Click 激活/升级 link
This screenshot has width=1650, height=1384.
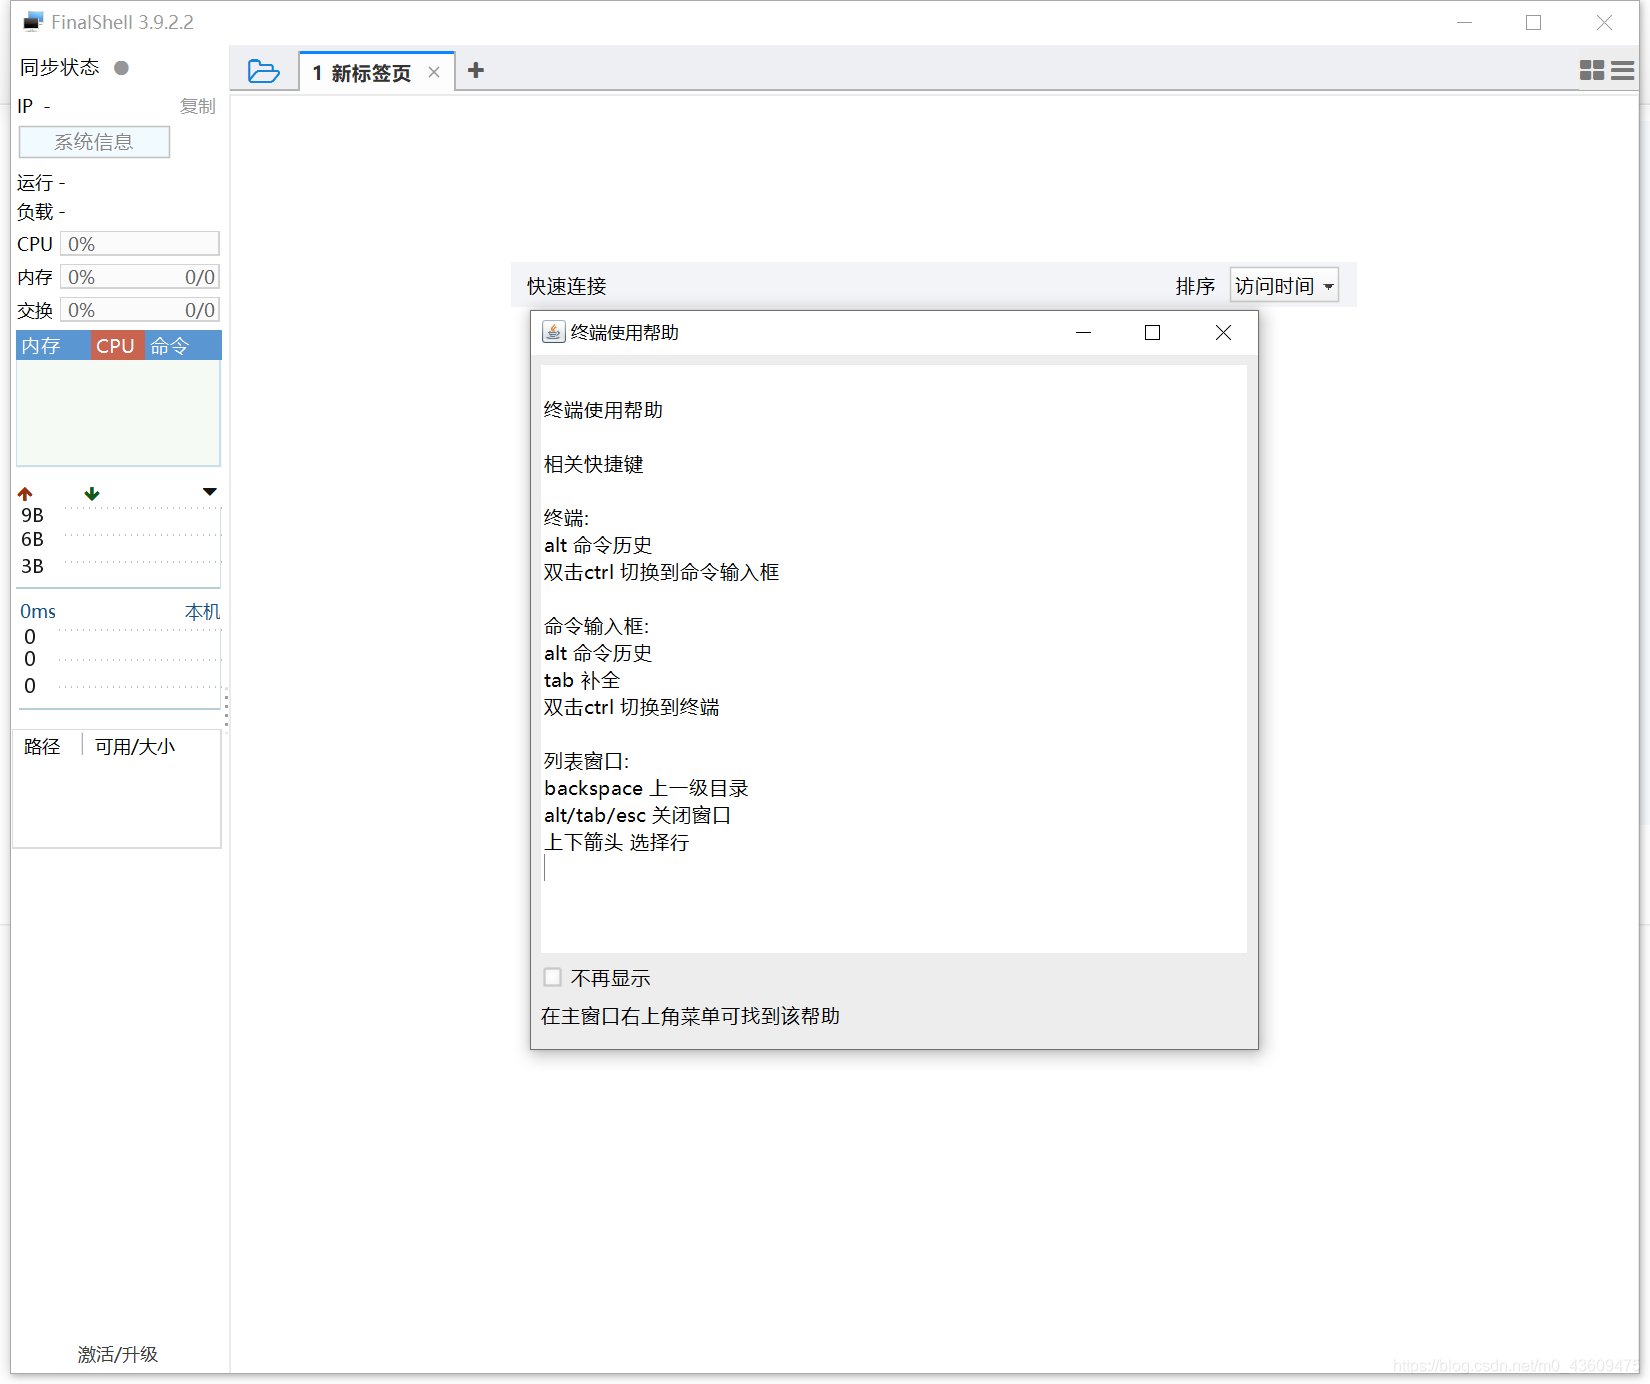118,1354
